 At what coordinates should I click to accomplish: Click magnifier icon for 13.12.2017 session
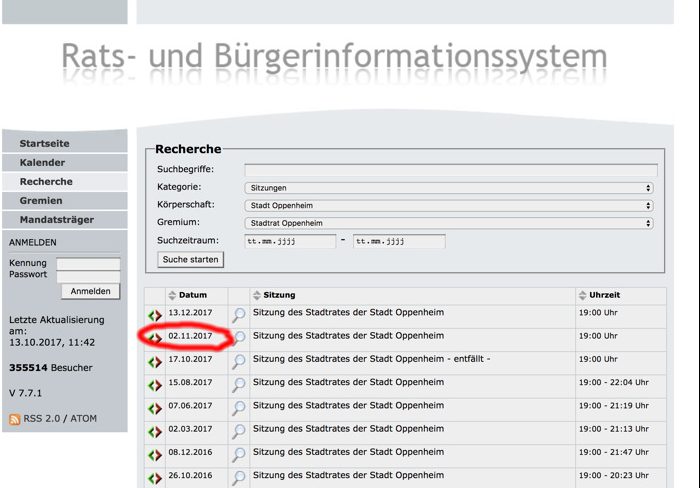(238, 315)
